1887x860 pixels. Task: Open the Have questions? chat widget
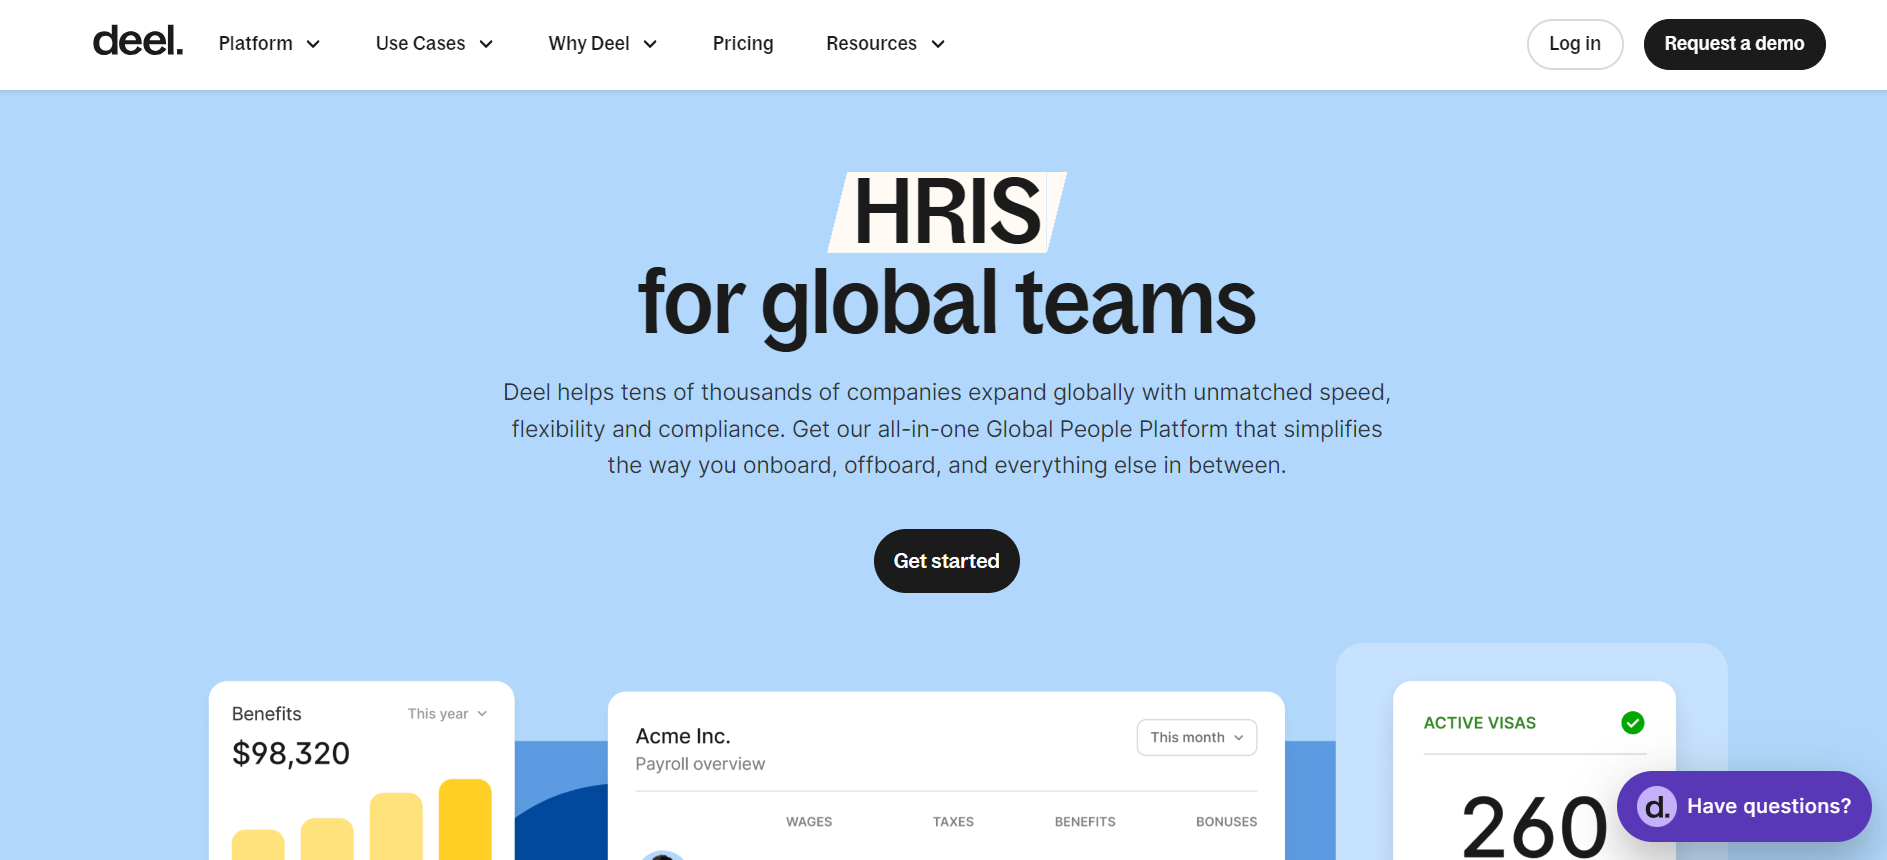pos(1744,806)
